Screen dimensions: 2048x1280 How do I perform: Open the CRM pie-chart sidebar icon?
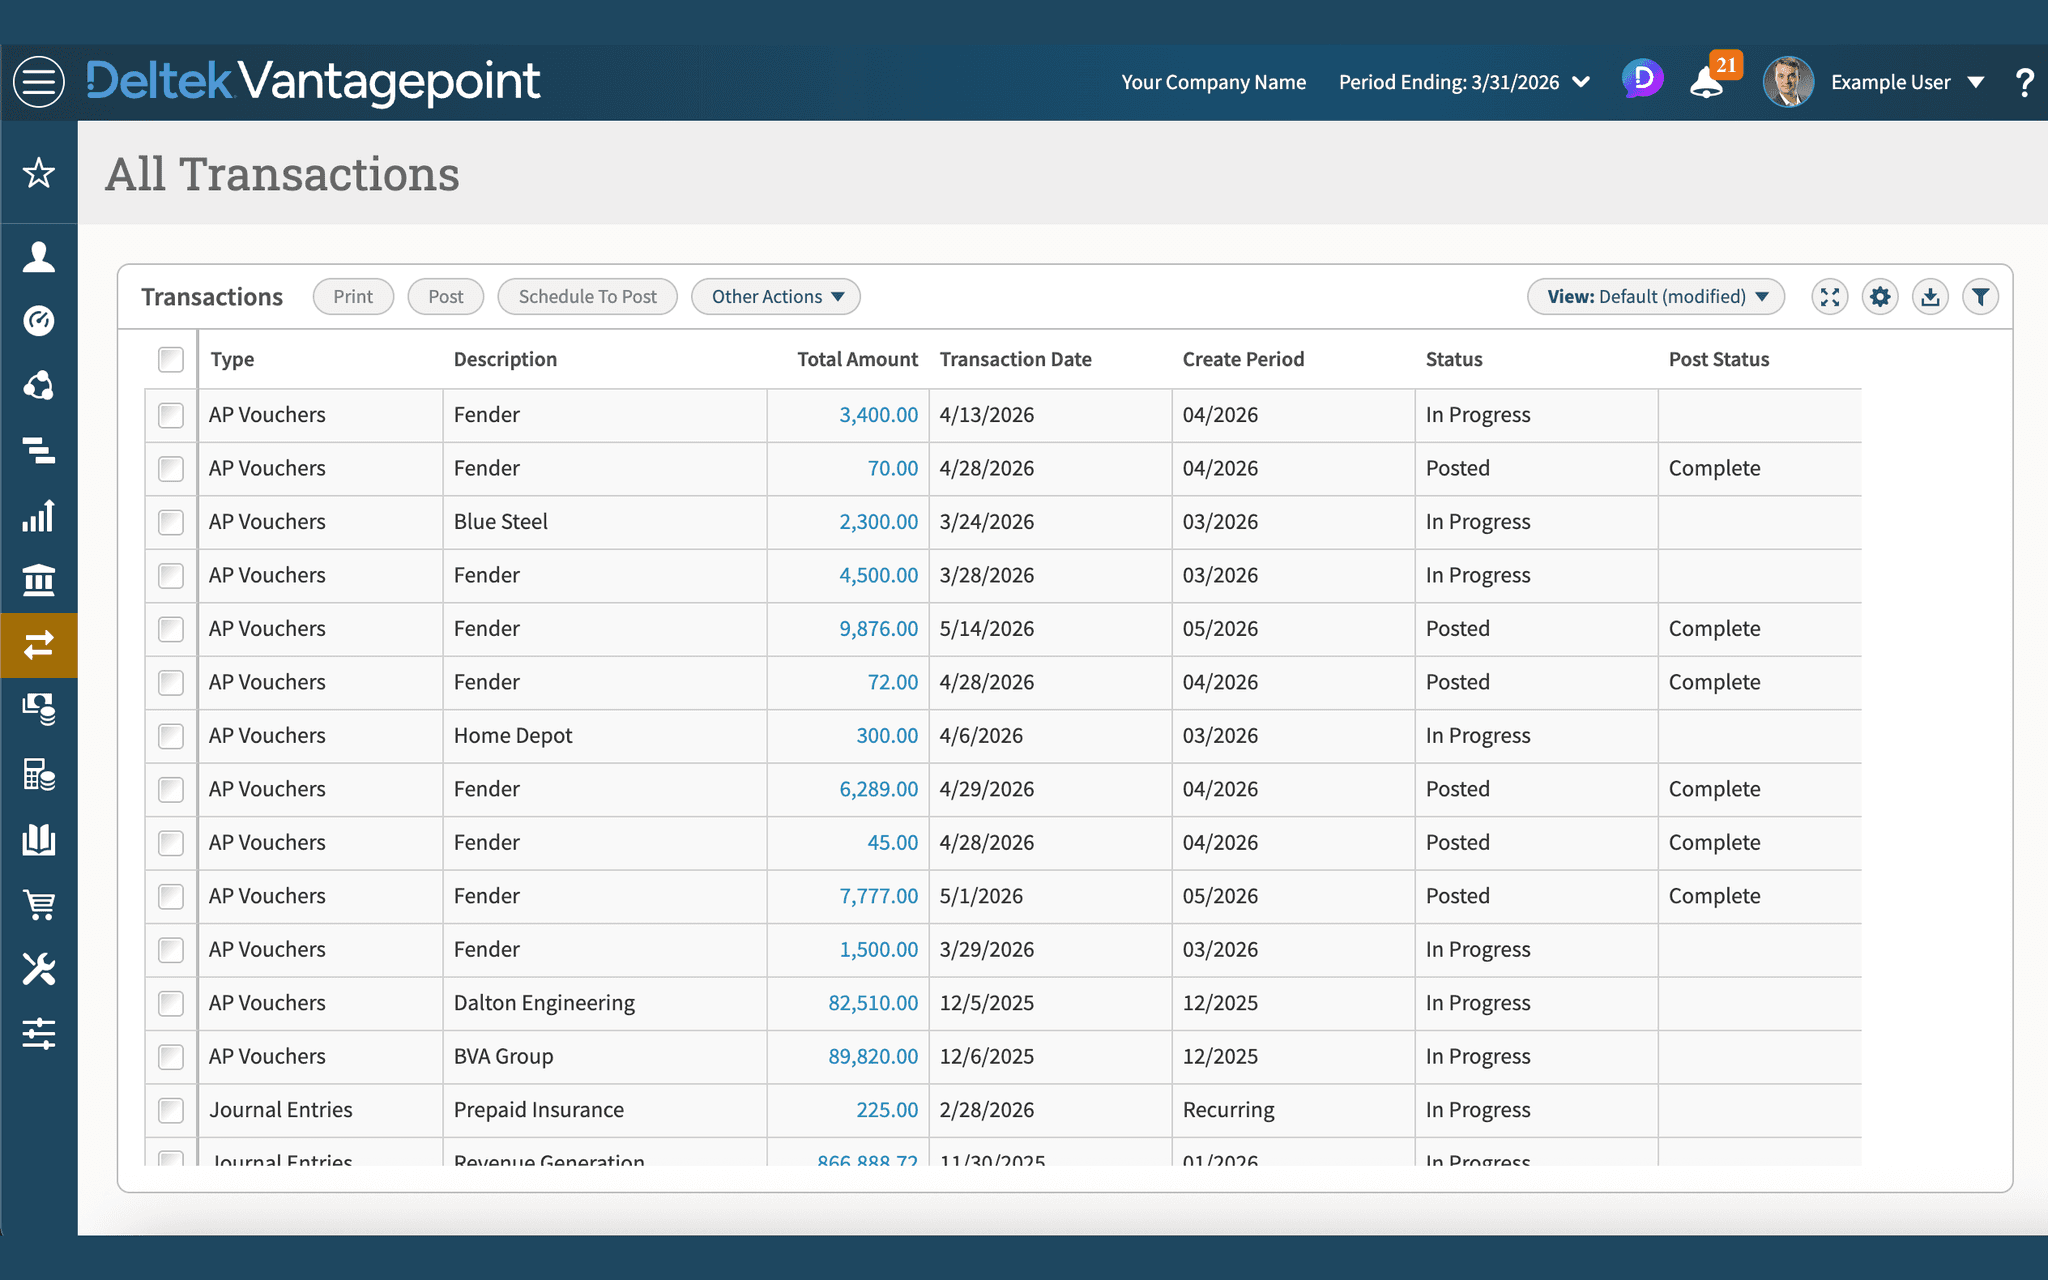pyautogui.click(x=39, y=386)
